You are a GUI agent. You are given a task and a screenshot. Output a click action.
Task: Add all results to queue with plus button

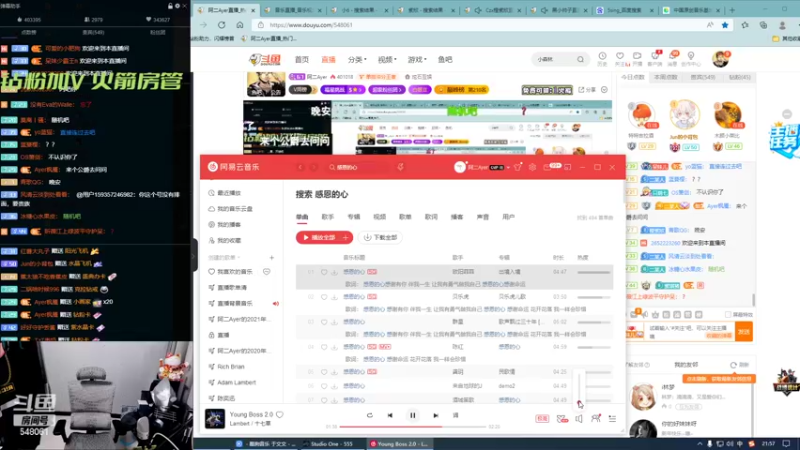(x=346, y=237)
